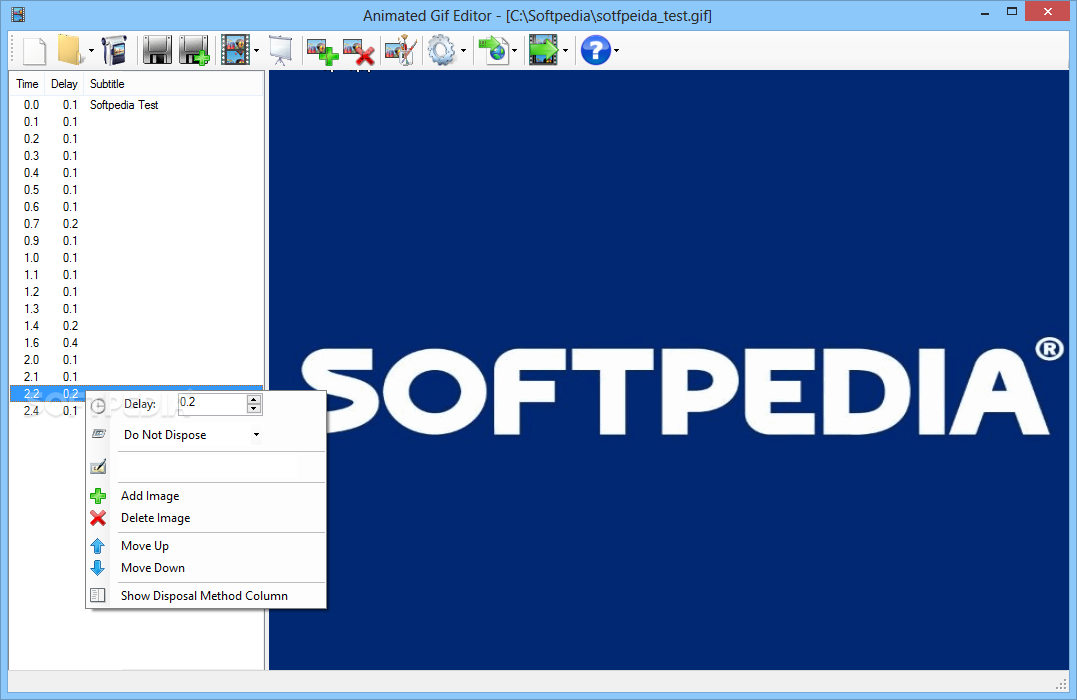Expand the help dropdown arrow
1077x700 pixels.
(x=616, y=50)
